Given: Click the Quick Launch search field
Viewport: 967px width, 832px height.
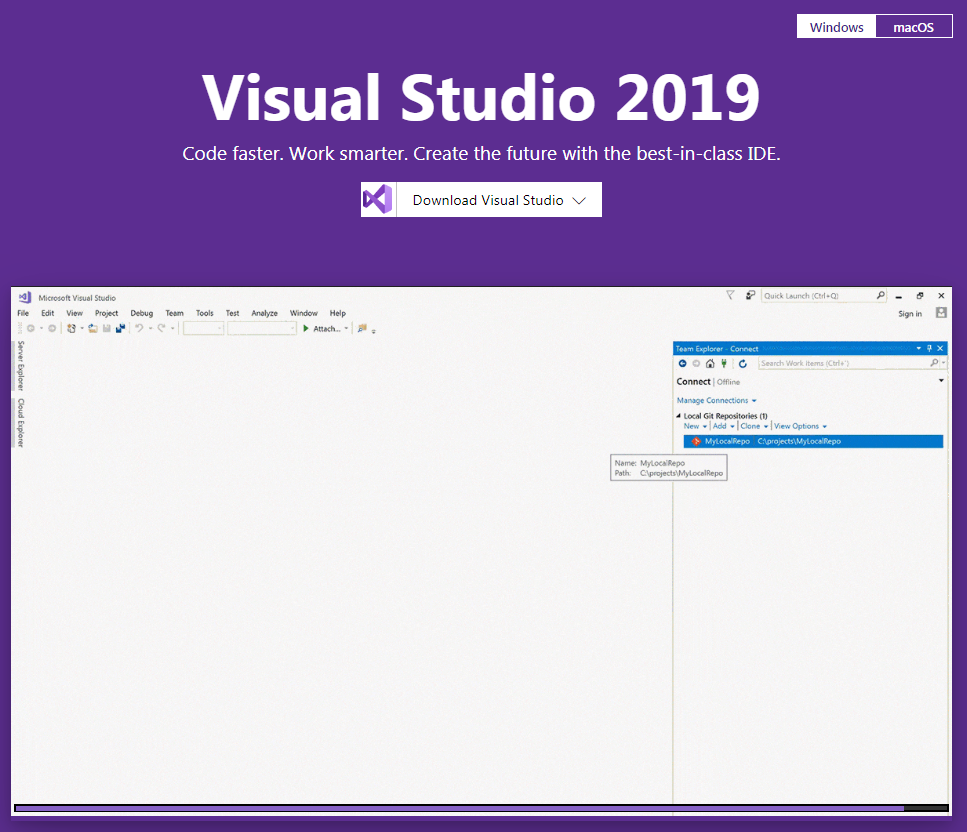Looking at the screenshot, I should pos(818,296).
